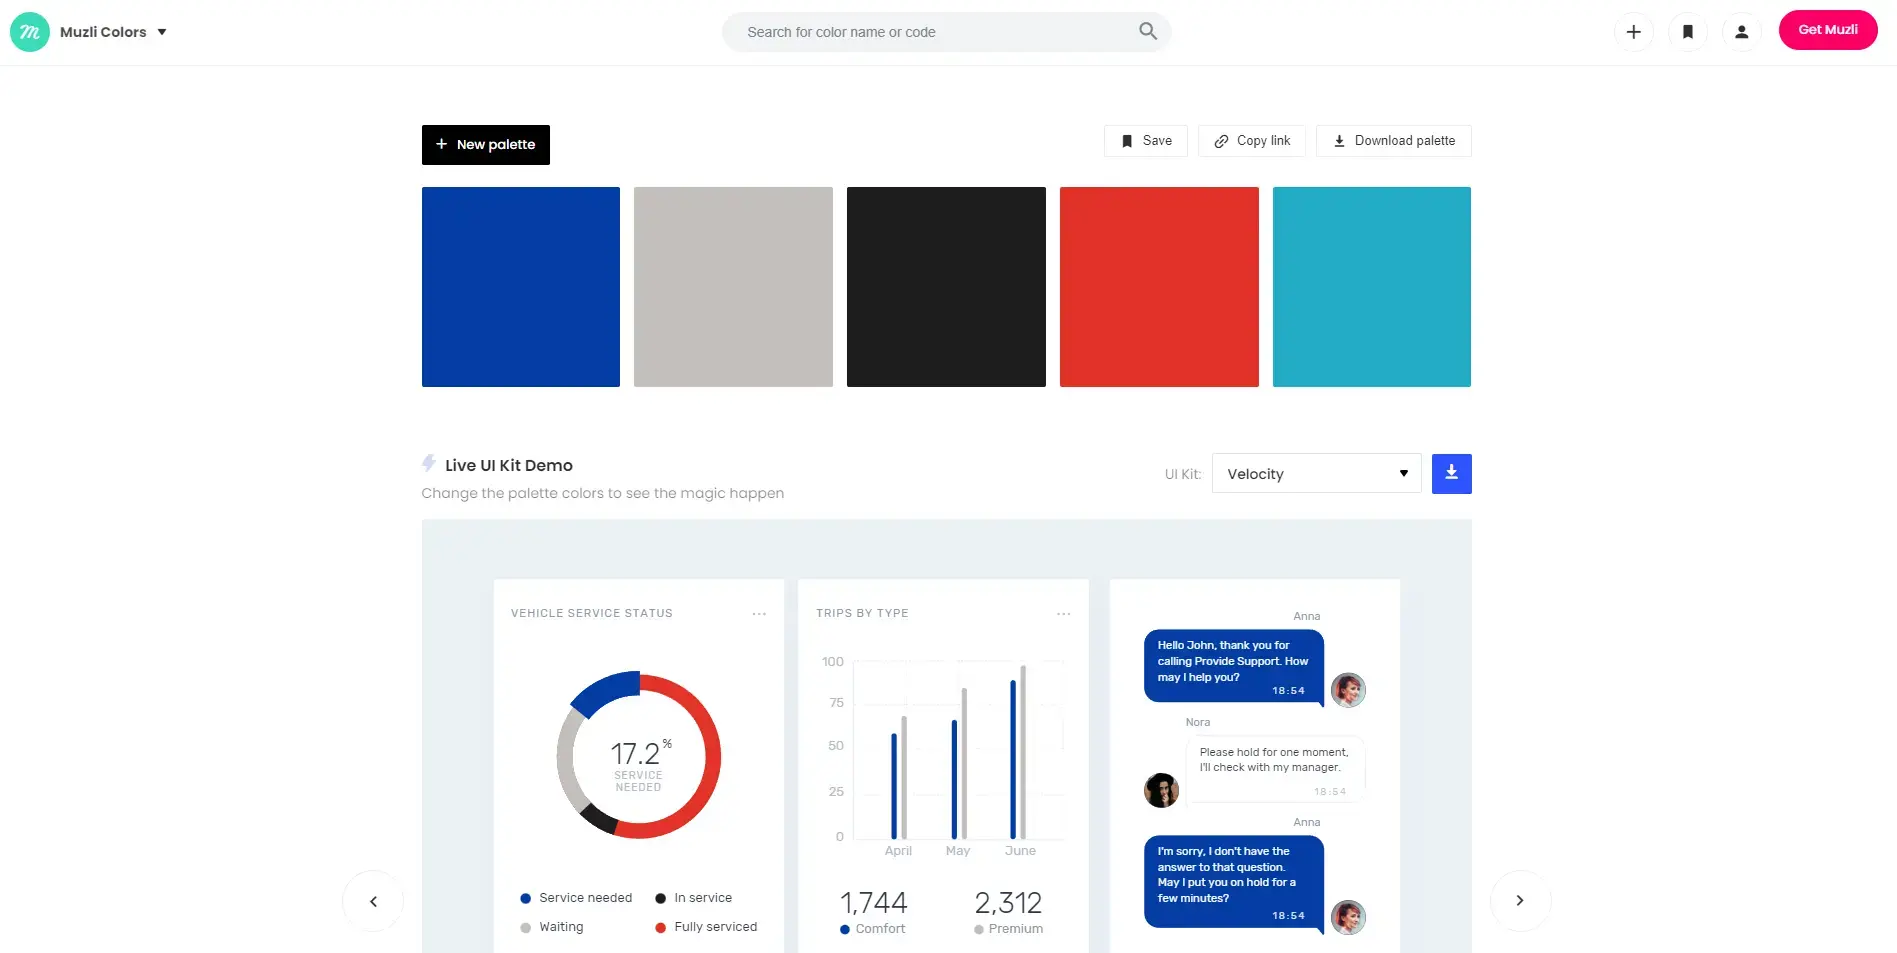This screenshot has width=1897, height=953.
Task: Create a New palette
Action: click(x=485, y=145)
